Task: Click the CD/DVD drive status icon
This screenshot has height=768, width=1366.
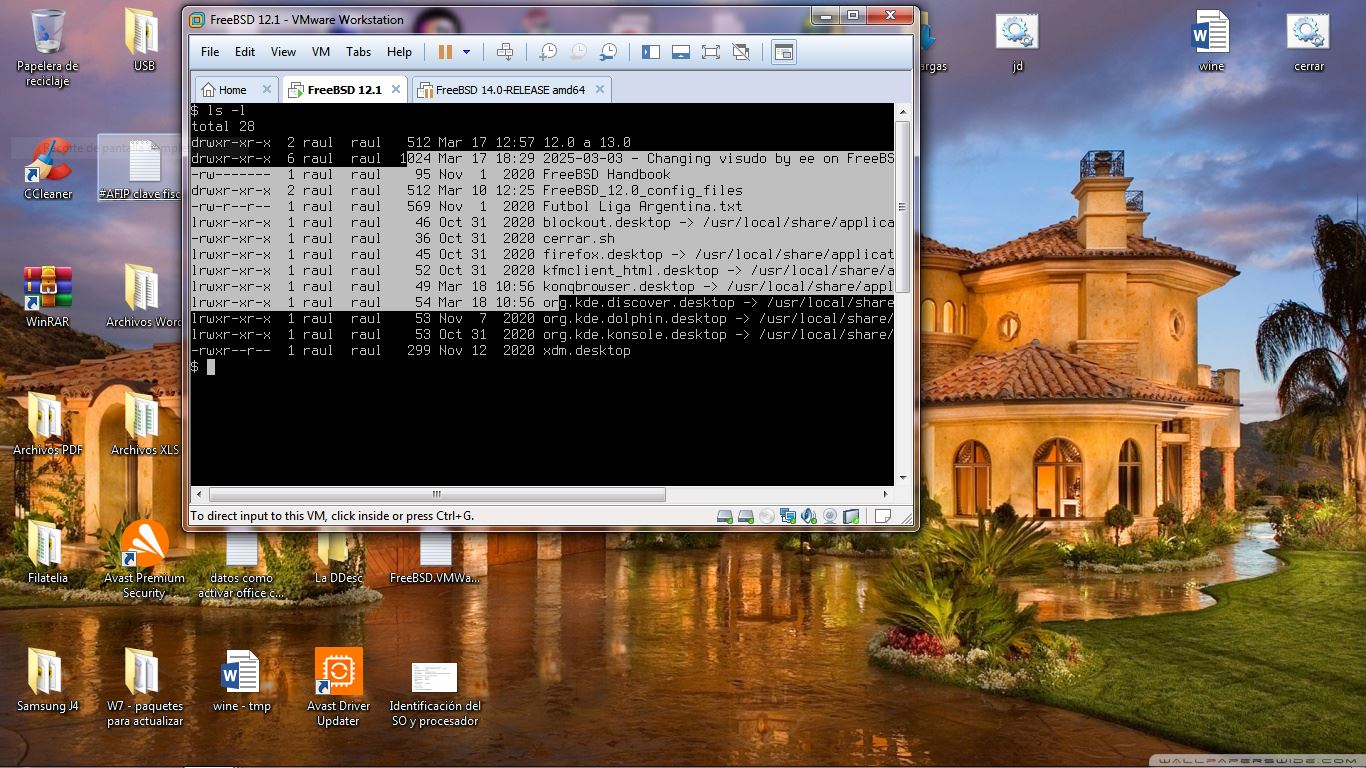Action: (766, 517)
